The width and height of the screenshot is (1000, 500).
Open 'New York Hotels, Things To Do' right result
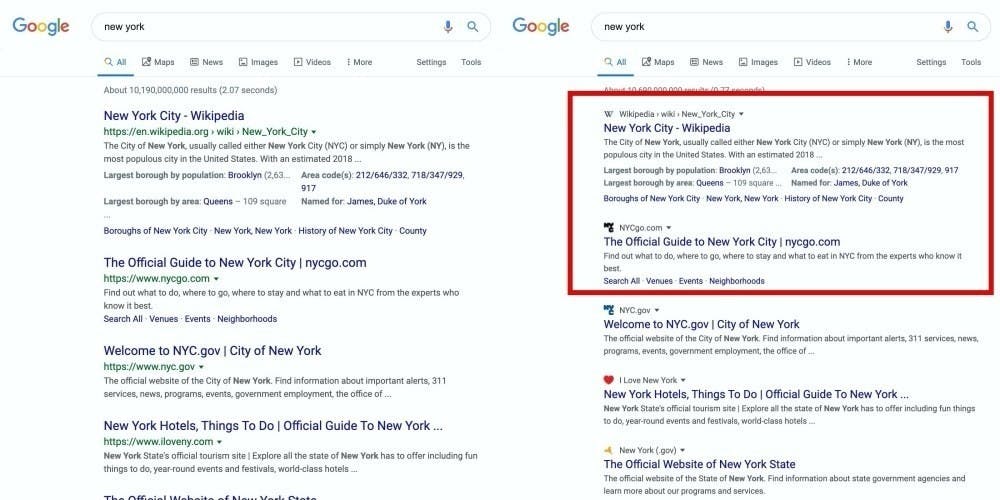pos(756,394)
